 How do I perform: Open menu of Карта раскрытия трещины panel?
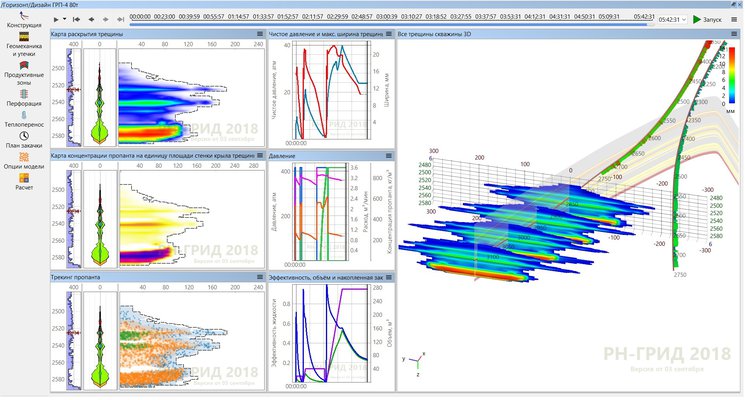tap(260, 34)
